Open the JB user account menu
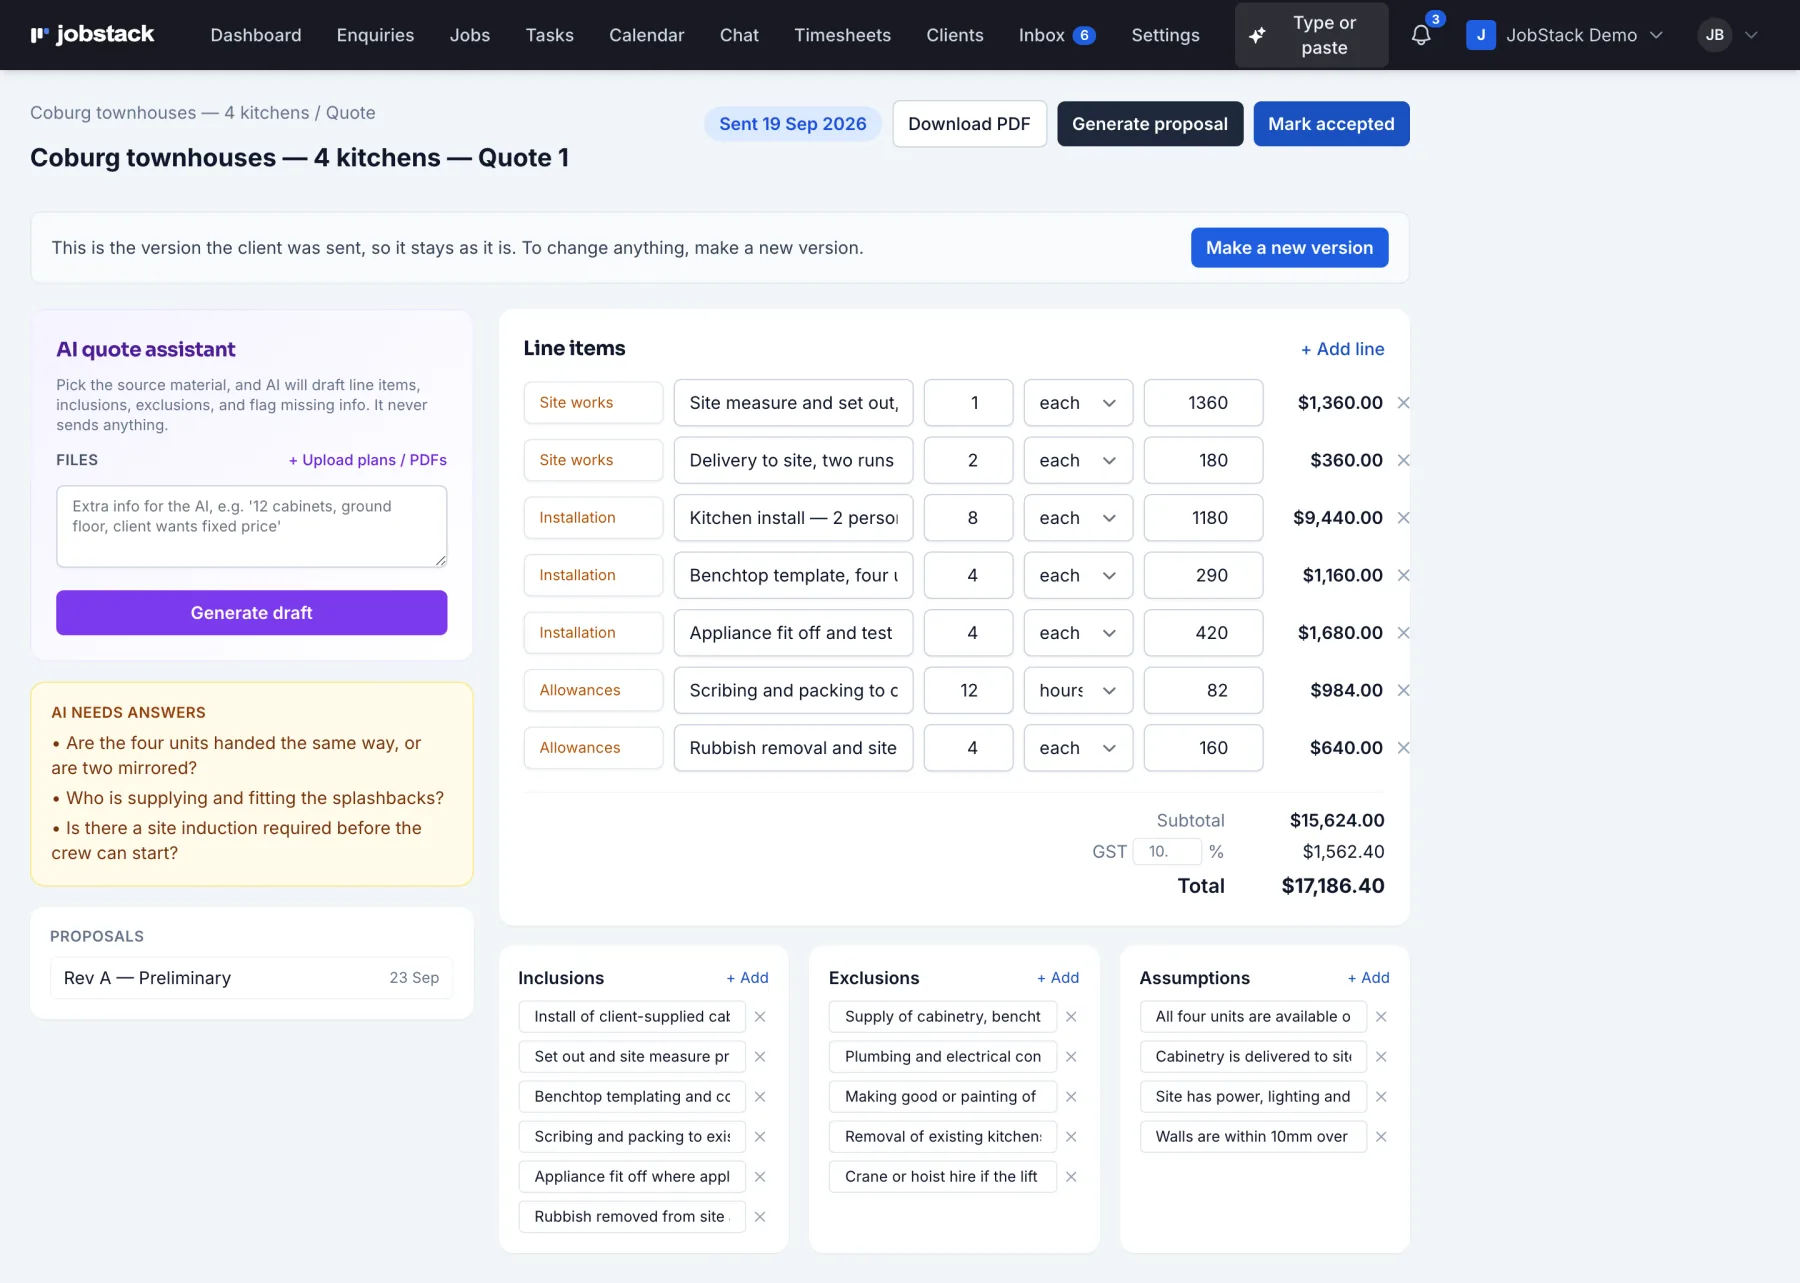 [1728, 35]
